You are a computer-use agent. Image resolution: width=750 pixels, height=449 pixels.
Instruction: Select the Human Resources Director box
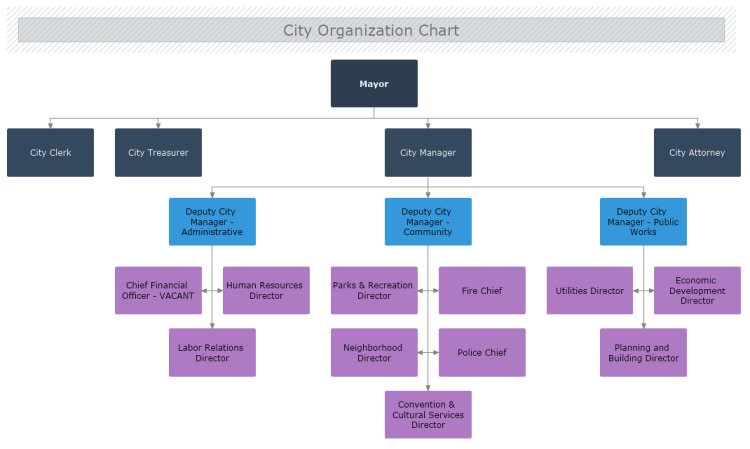pyautogui.click(x=266, y=290)
